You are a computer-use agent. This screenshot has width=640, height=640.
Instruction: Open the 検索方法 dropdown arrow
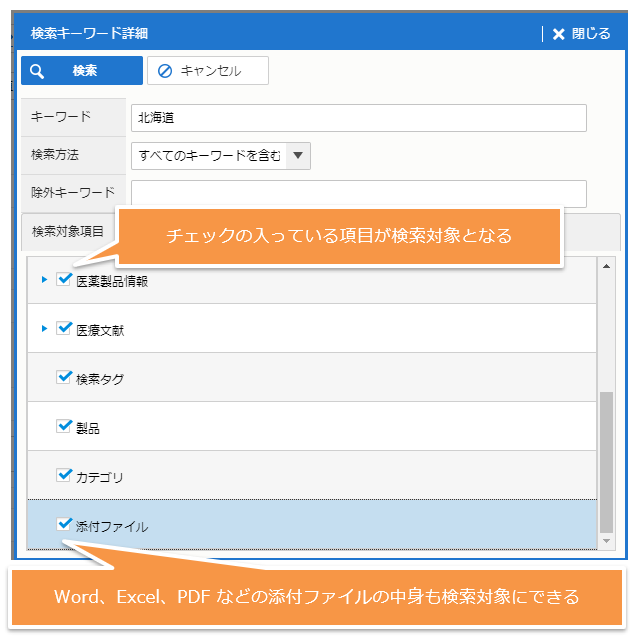point(299,156)
